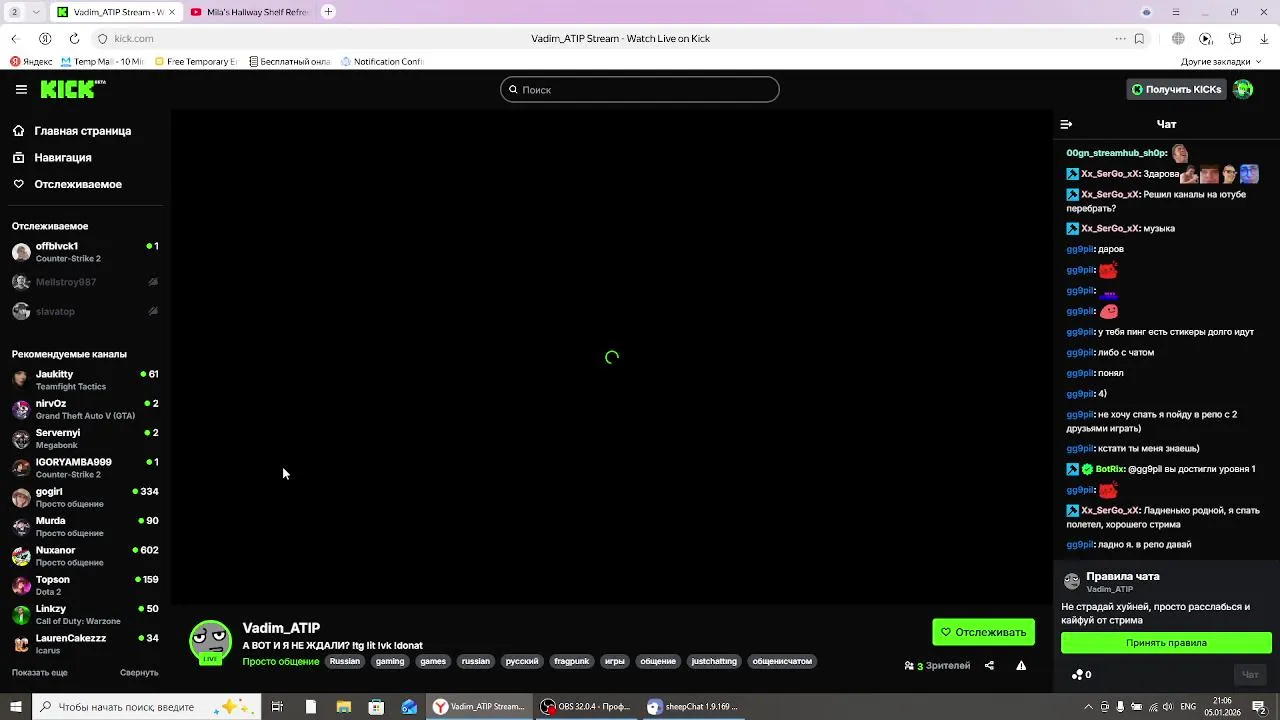Screen dimensions: 1280x720
Task: Click the kick.com address field
Action: [133, 38]
